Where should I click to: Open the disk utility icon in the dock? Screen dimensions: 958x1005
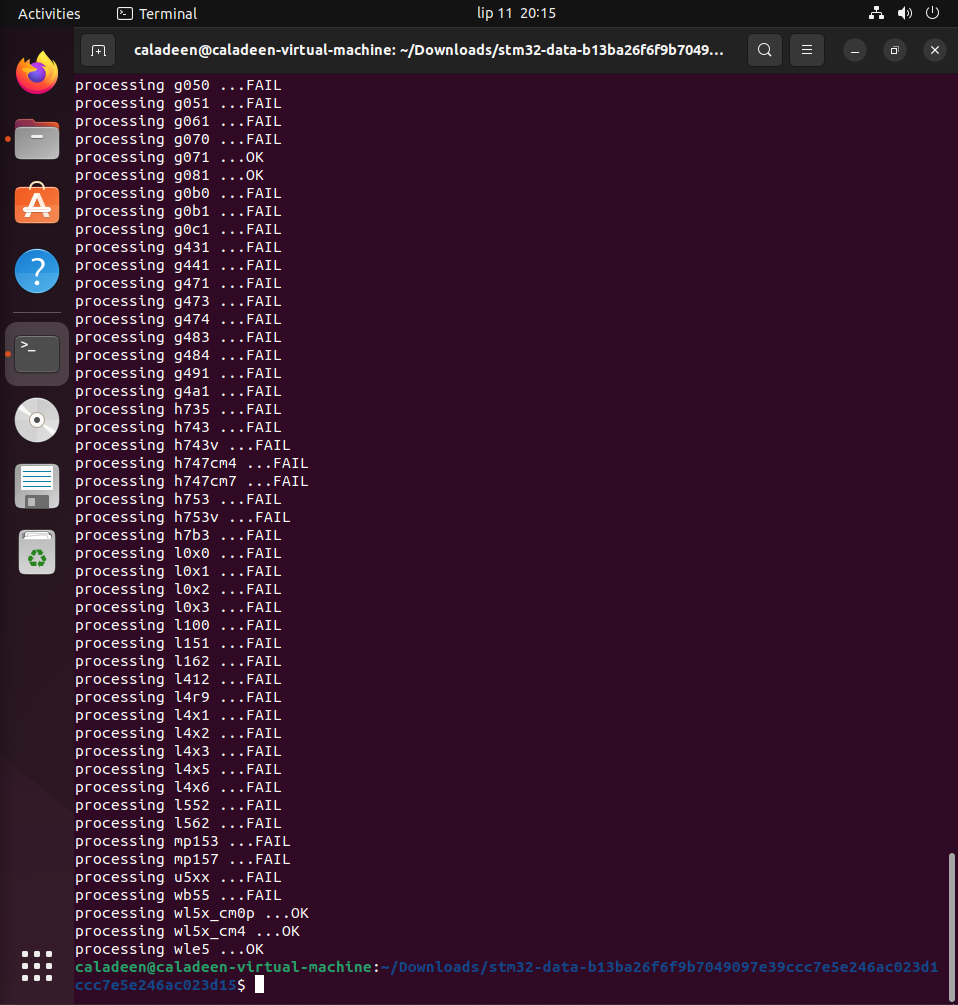coord(36,486)
